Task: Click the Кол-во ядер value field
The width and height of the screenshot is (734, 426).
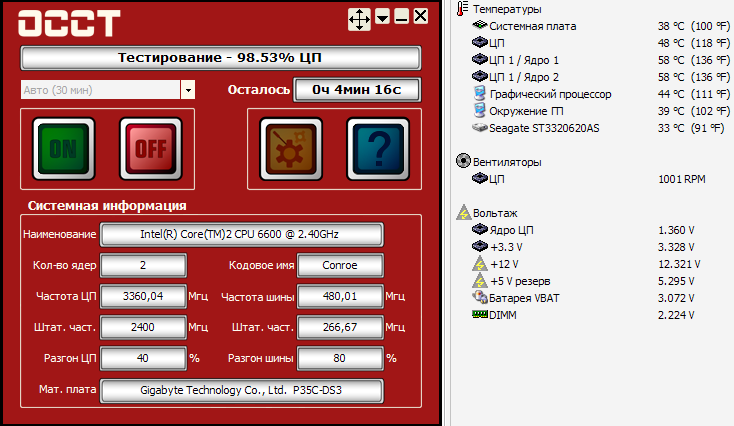Action: (143, 265)
